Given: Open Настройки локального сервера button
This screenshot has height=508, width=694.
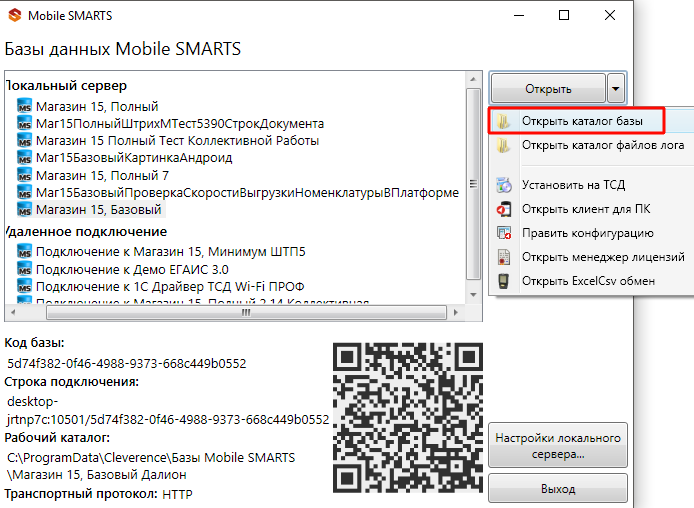Looking at the screenshot, I should 558,446.
